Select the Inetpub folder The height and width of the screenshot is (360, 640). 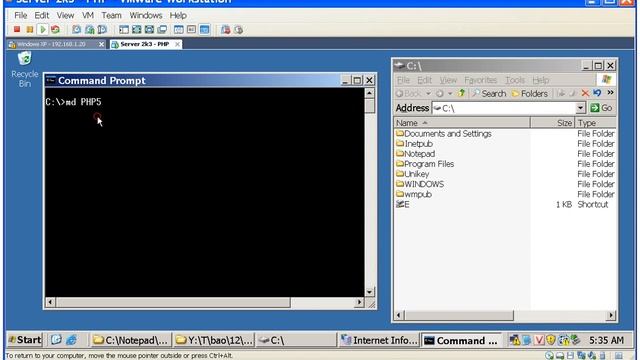(x=414, y=144)
